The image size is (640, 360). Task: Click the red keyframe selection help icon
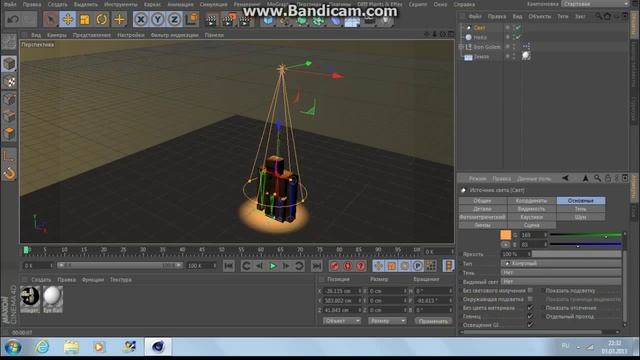[x=360, y=266]
